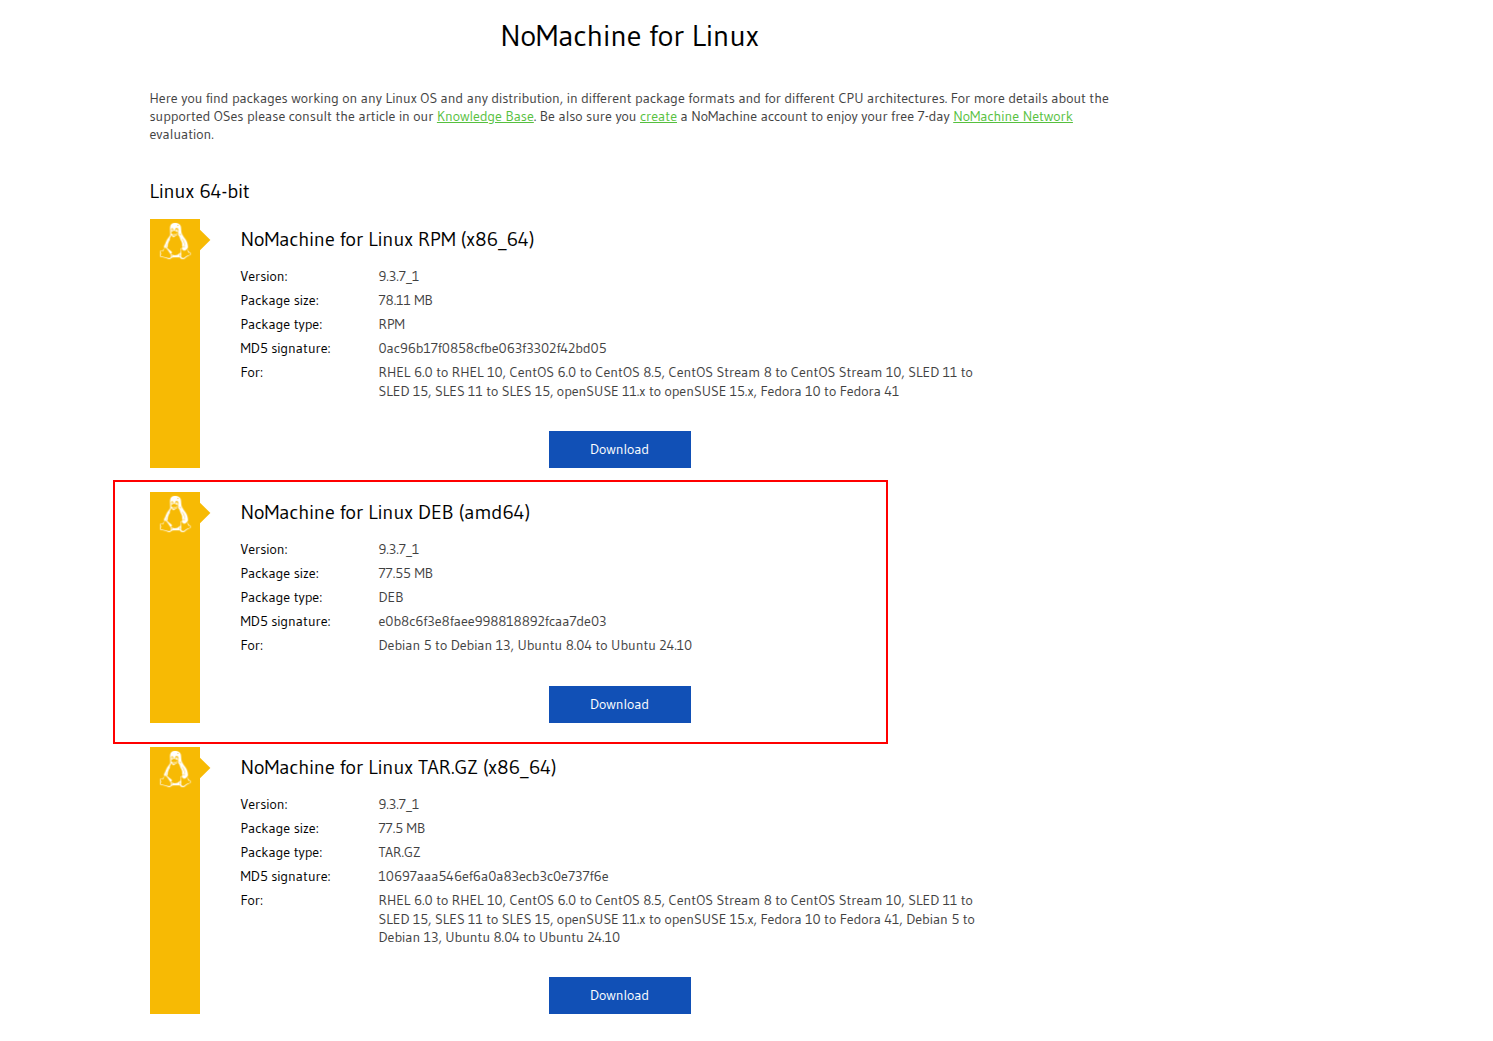Follow the 'create' account link

point(658,117)
